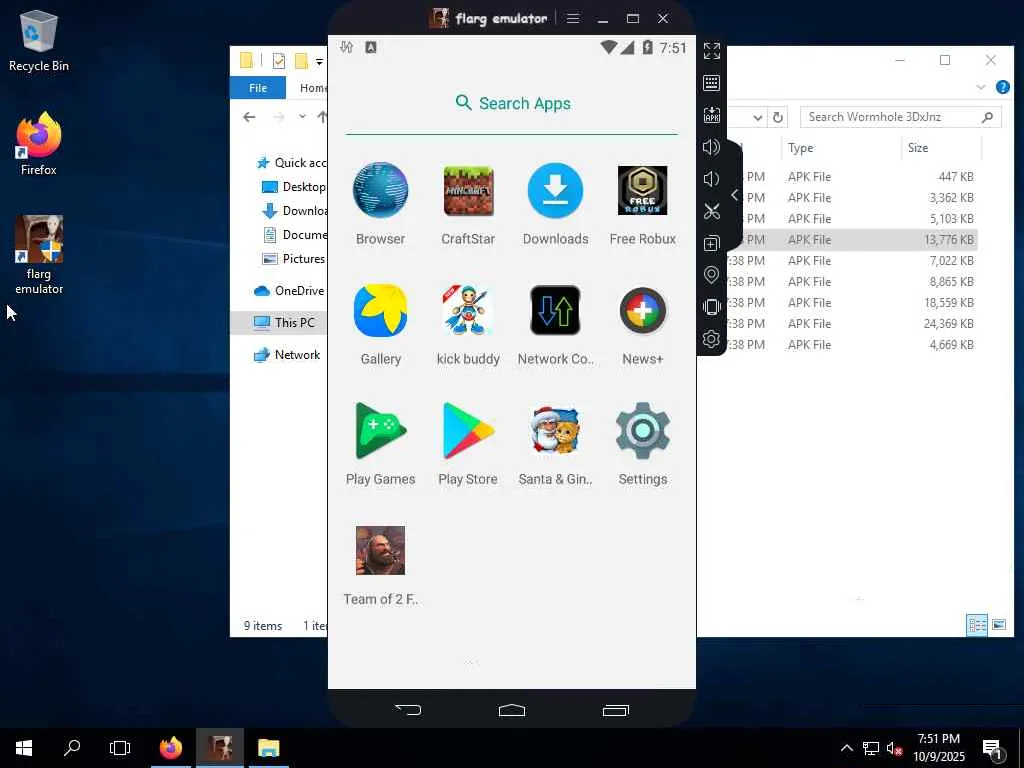The image size is (1024, 768).
Task: Refresh the File Explorer folder
Action: 777,118
